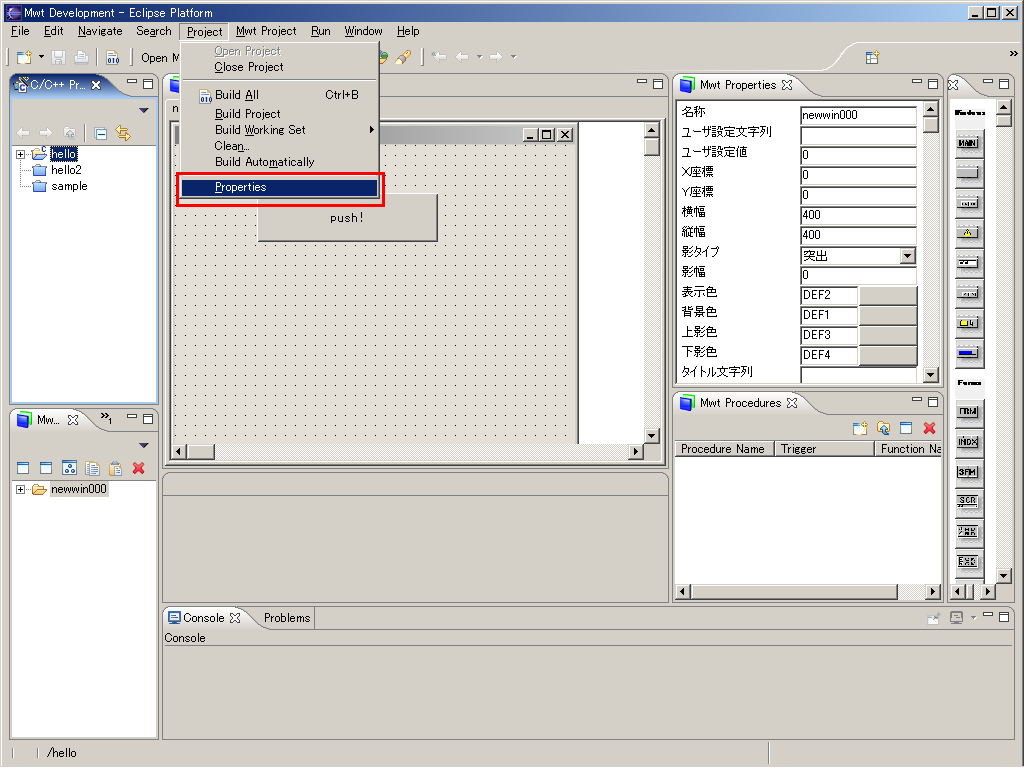The image size is (1024, 768).
Task: Select FRM widget in palette
Action: (968, 412)
